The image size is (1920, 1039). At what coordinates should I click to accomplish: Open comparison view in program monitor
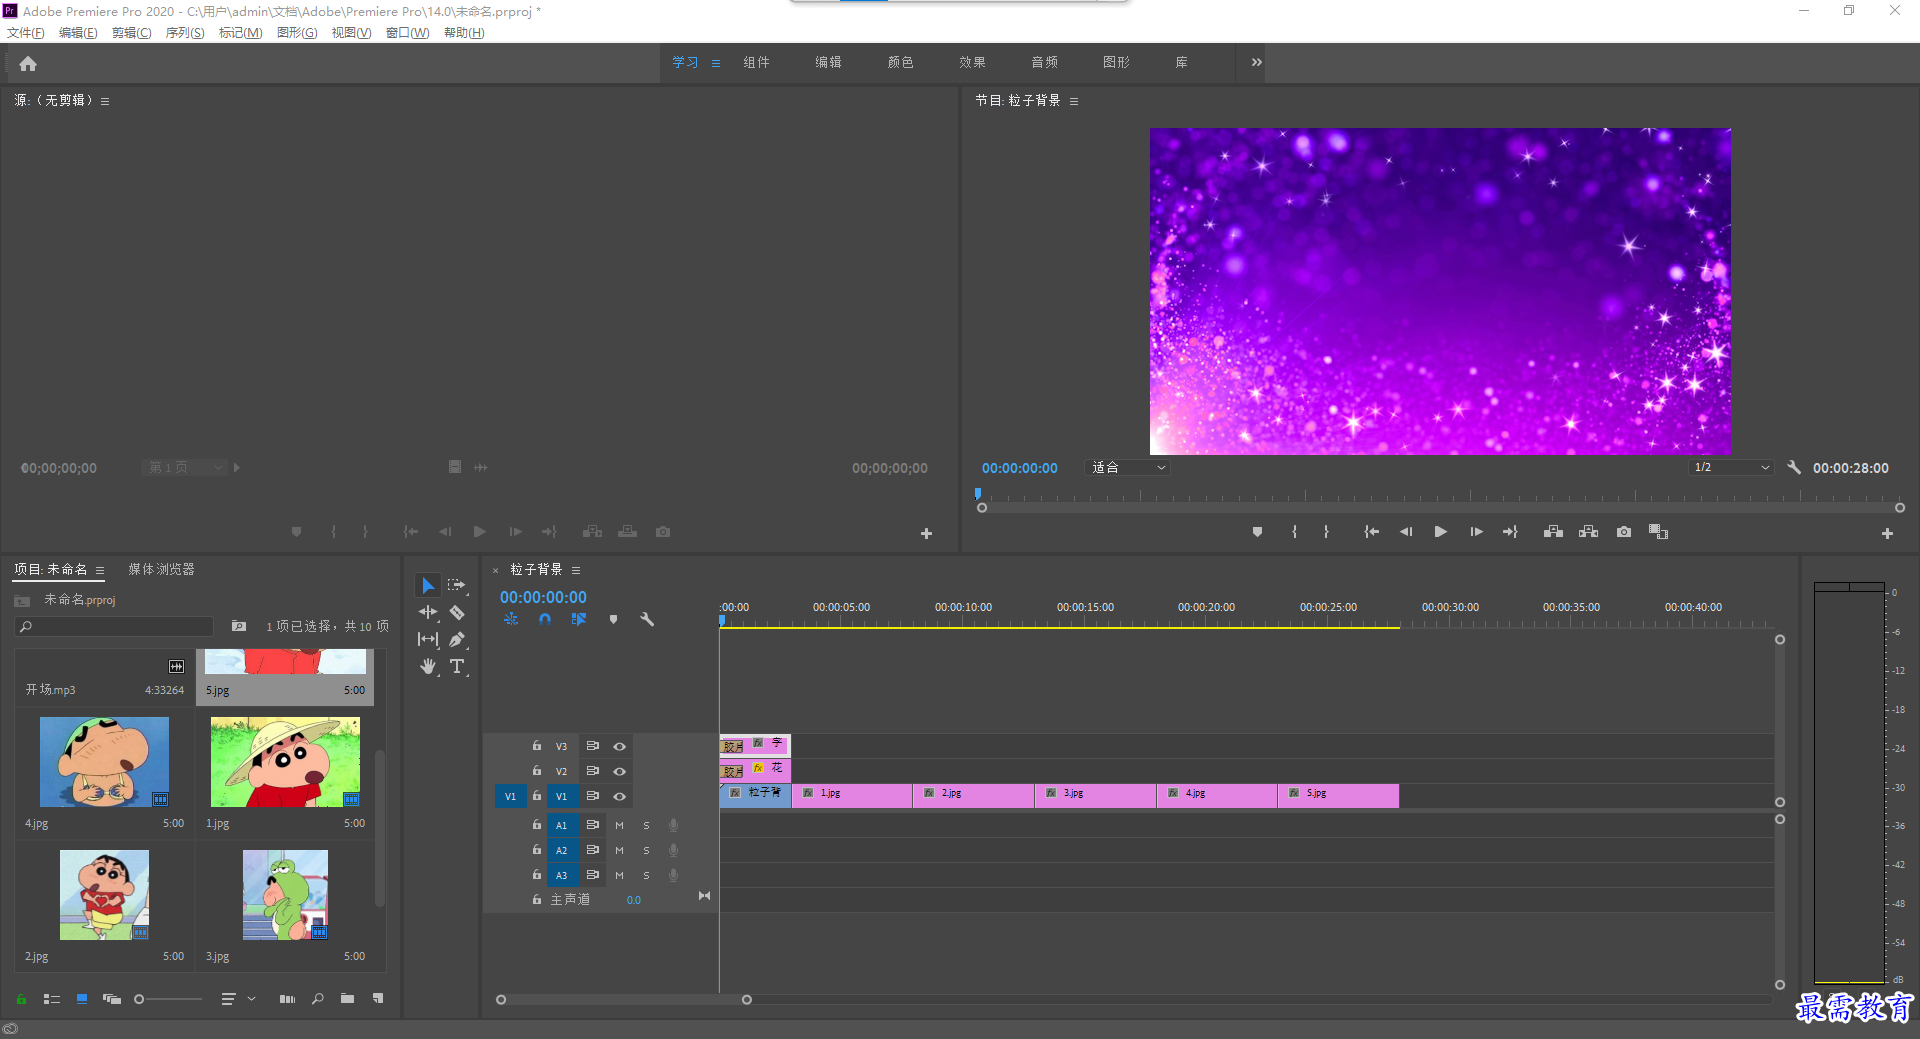point(1658,532)
